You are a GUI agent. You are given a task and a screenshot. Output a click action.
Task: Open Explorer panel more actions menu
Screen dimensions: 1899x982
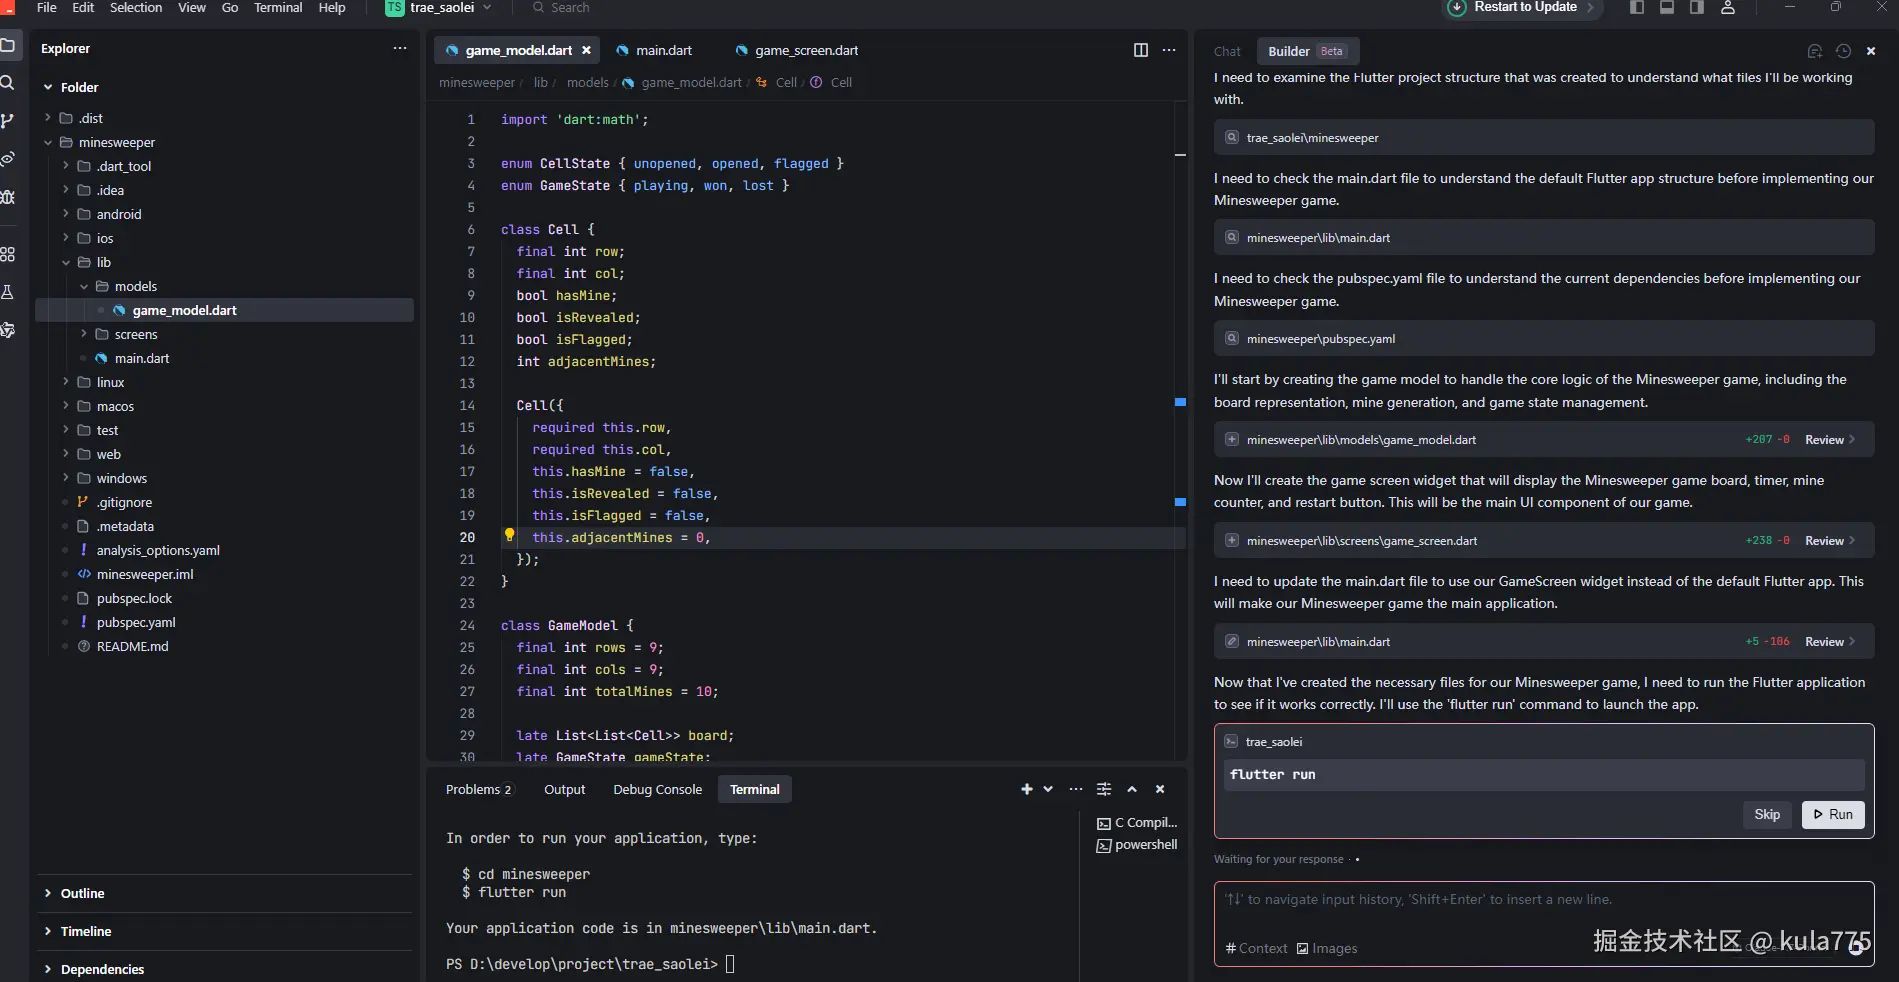(400, 48)
